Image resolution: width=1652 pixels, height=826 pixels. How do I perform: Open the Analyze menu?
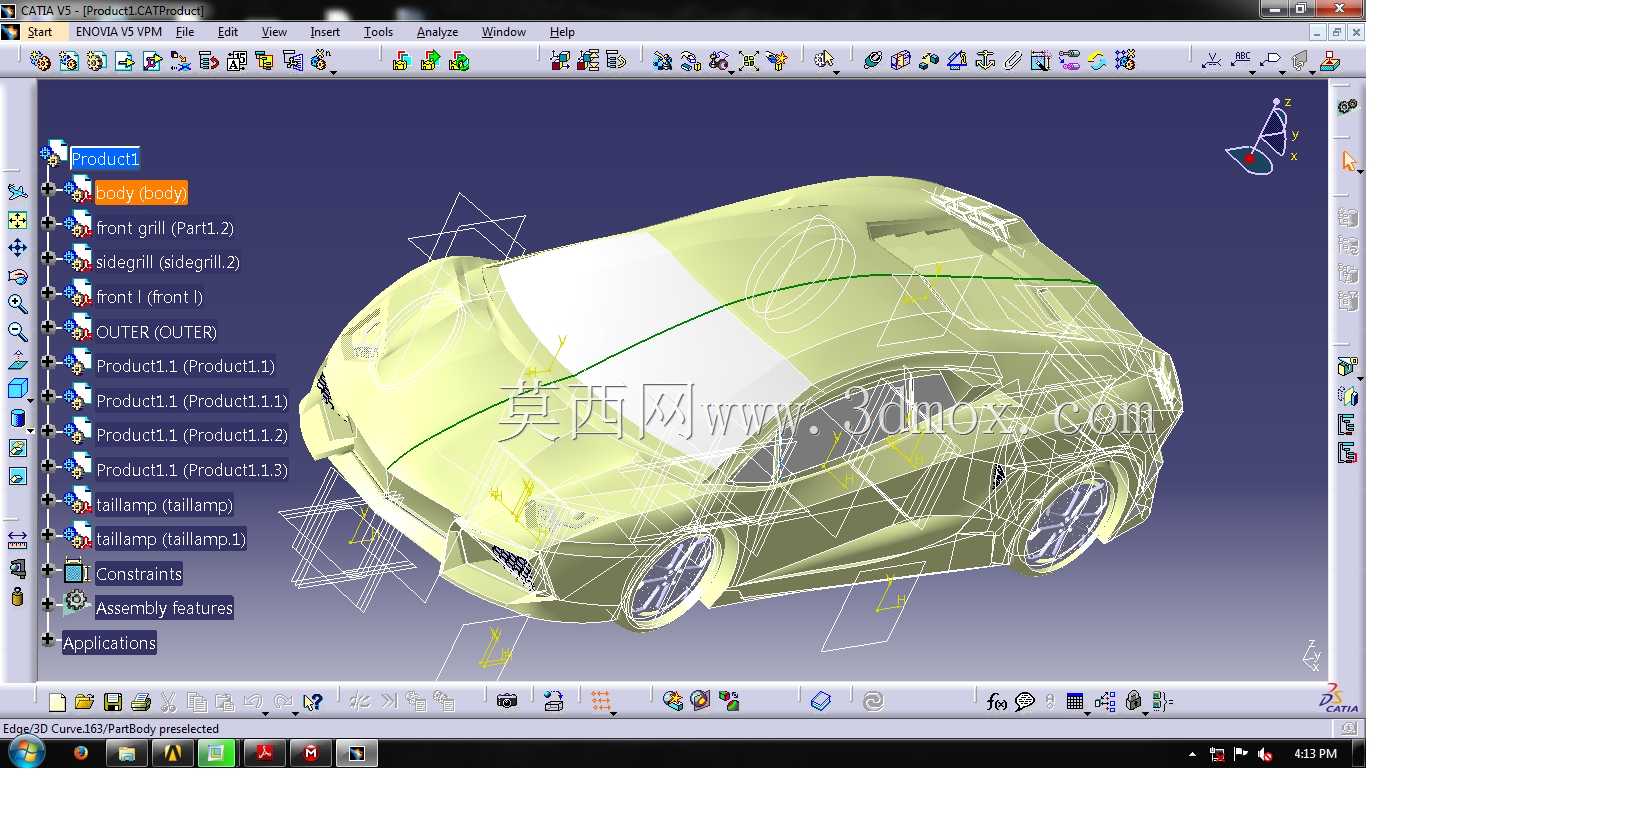click(437, 32)
